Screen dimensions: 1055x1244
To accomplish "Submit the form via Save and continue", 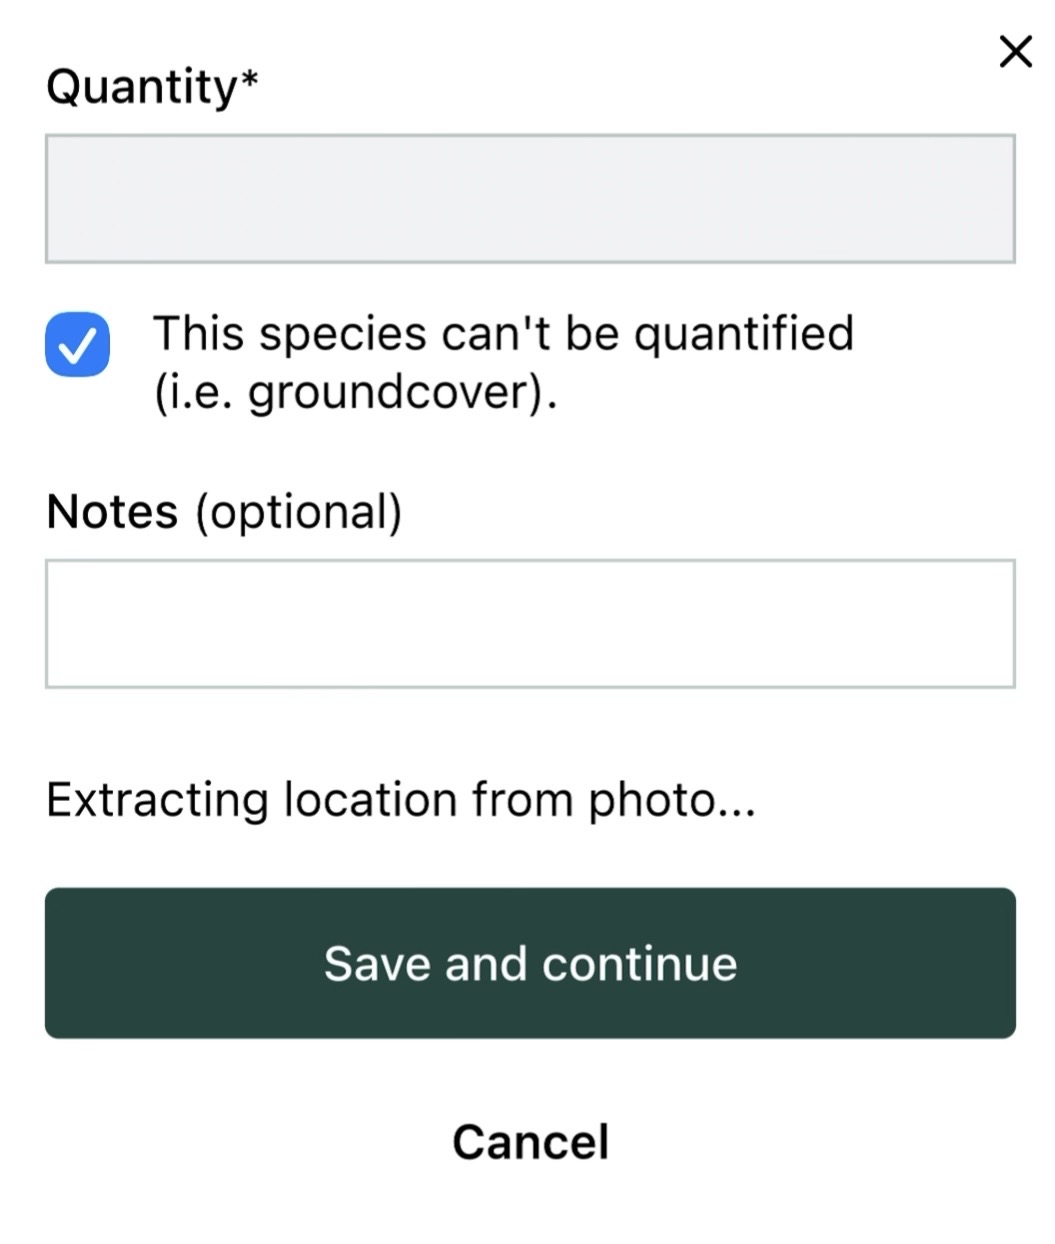I will 530,963.
